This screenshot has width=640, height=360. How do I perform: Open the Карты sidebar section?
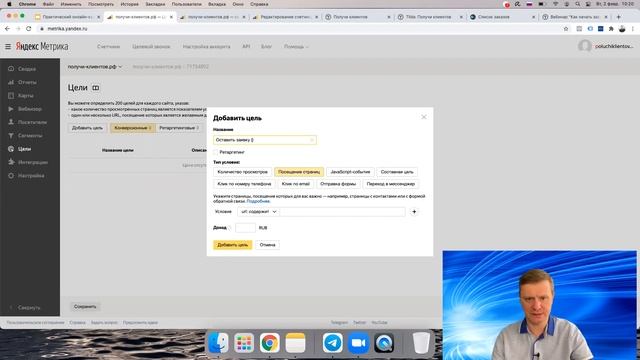(26, 96)
